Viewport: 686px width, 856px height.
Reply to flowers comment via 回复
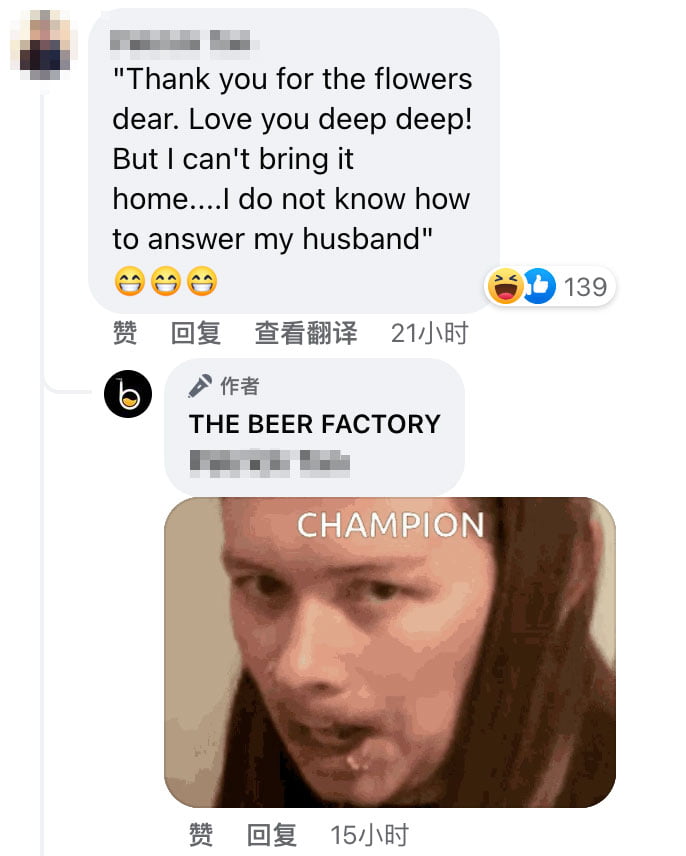point(196,332)
